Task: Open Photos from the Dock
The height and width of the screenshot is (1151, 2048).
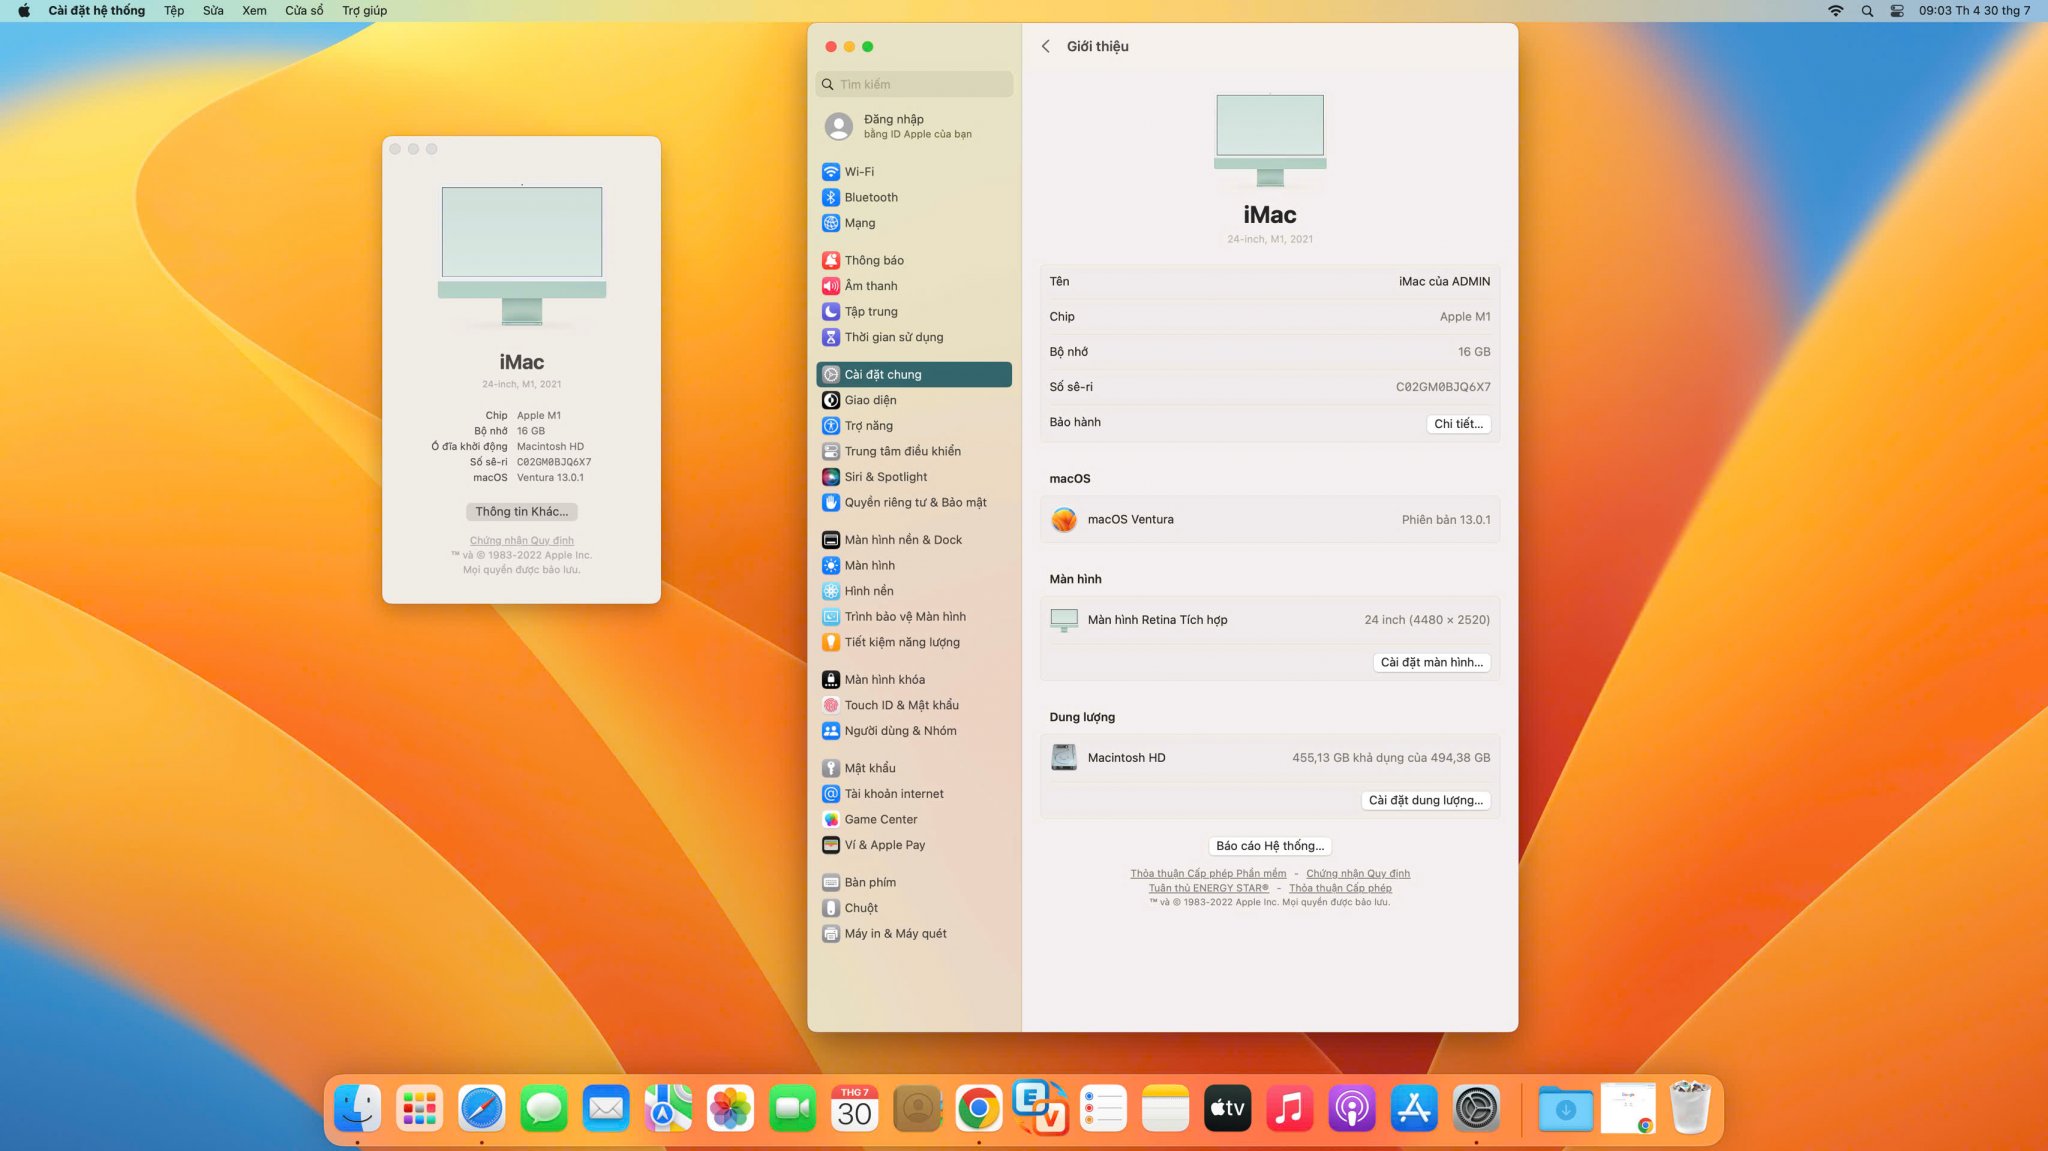Action: (730, 1108)
